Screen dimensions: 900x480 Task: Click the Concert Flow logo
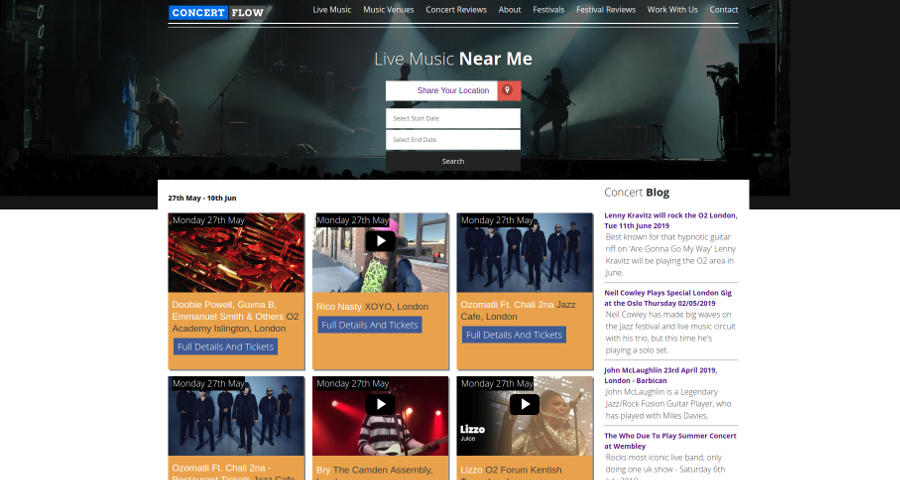[218, 13]
